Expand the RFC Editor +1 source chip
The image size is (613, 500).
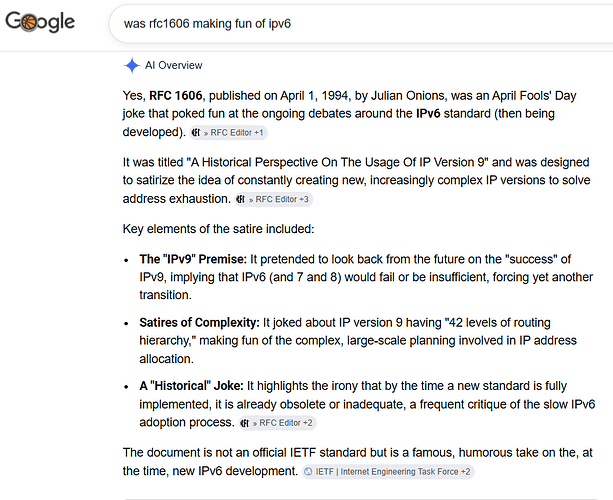pos(228,133)
